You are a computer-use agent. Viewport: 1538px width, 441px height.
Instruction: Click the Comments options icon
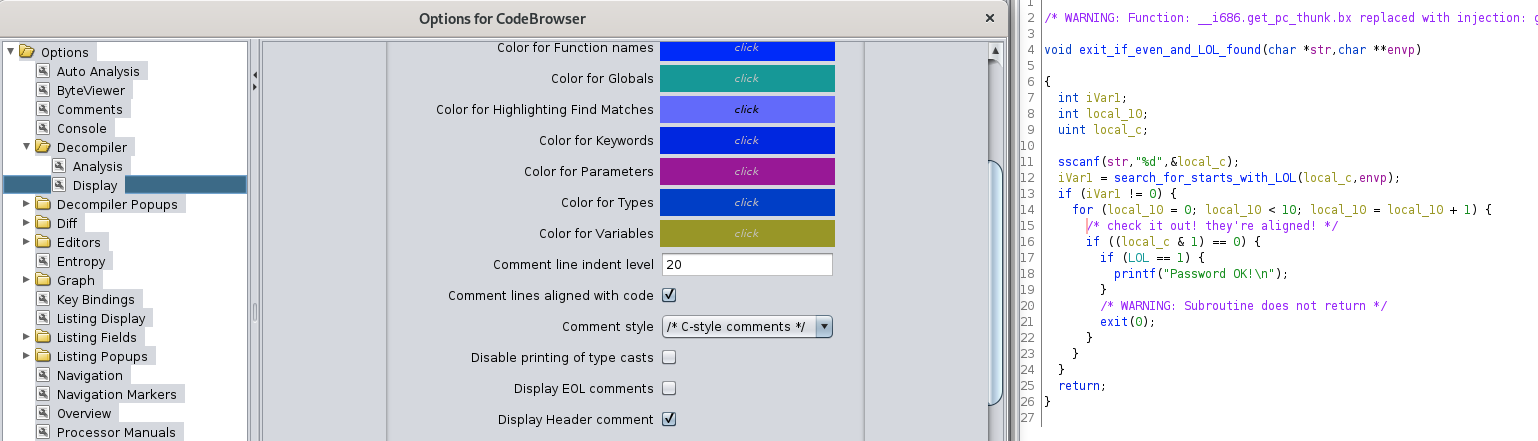pyautogui.click(x=43, y=109)
